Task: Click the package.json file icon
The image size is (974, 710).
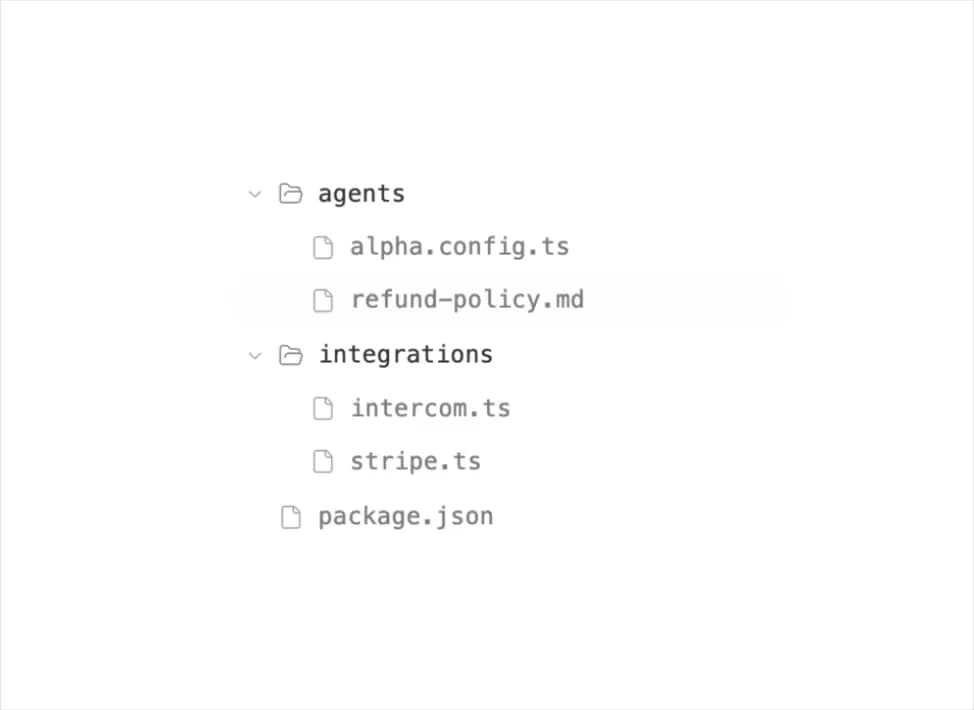Action: [x=291, y=517]
